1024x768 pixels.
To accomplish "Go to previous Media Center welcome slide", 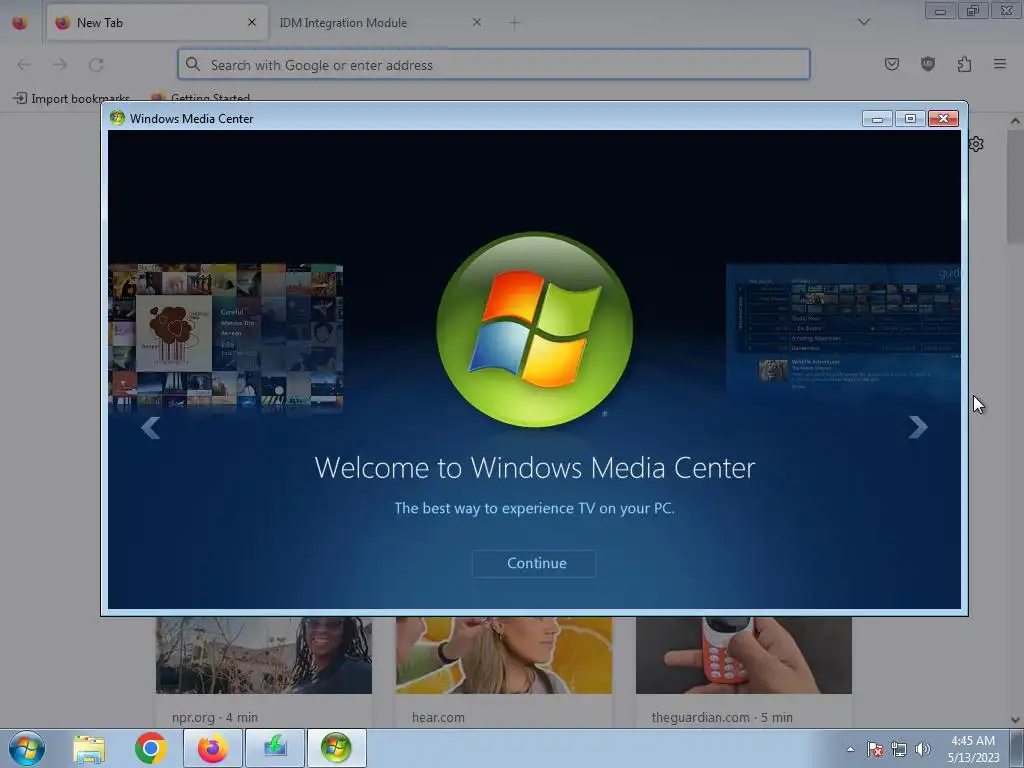I will coord(151,428).
